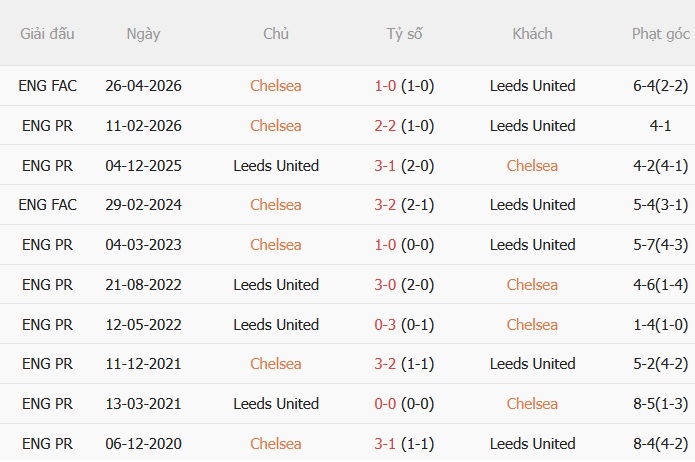Click the 0-0 score on 13-03-2021
This screenshot has width=695, height=462.
click(x=385, y=404)
